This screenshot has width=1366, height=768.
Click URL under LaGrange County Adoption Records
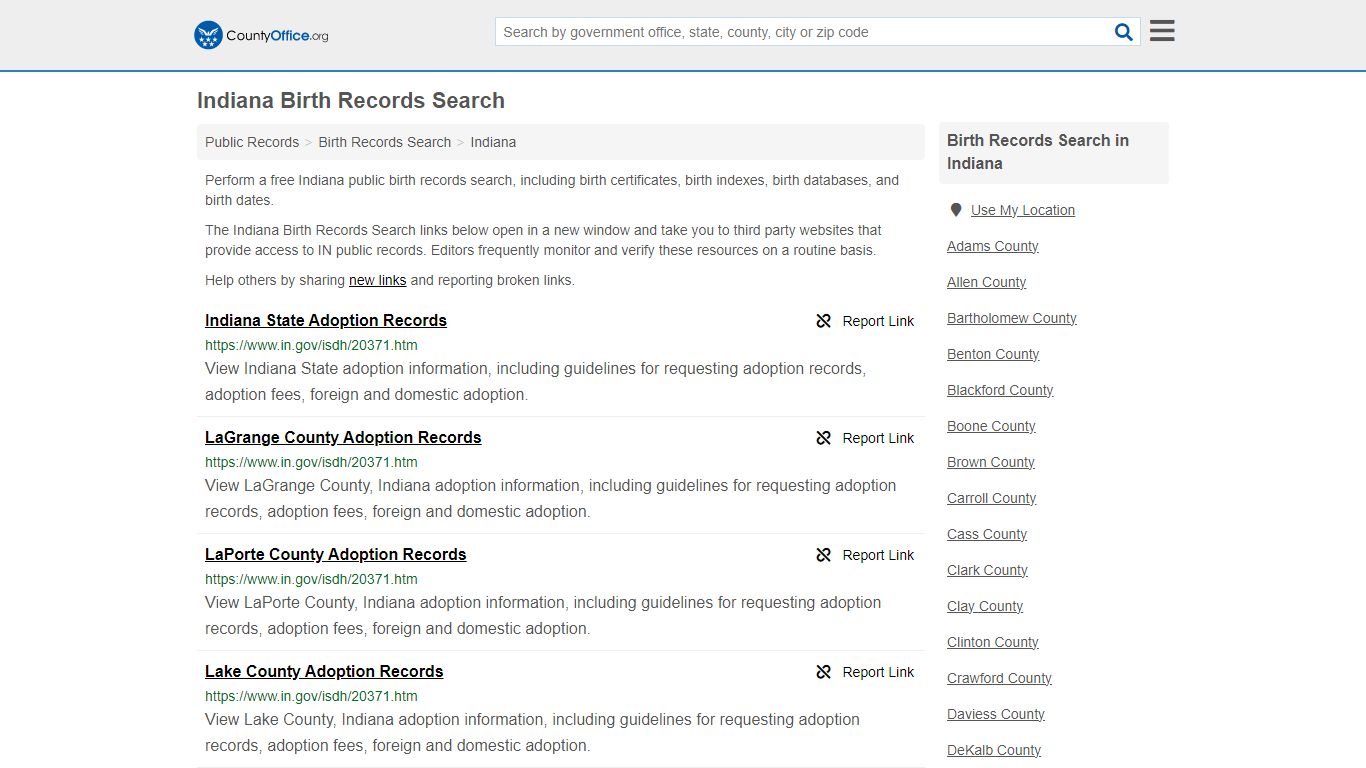click(x=311, y=462)
